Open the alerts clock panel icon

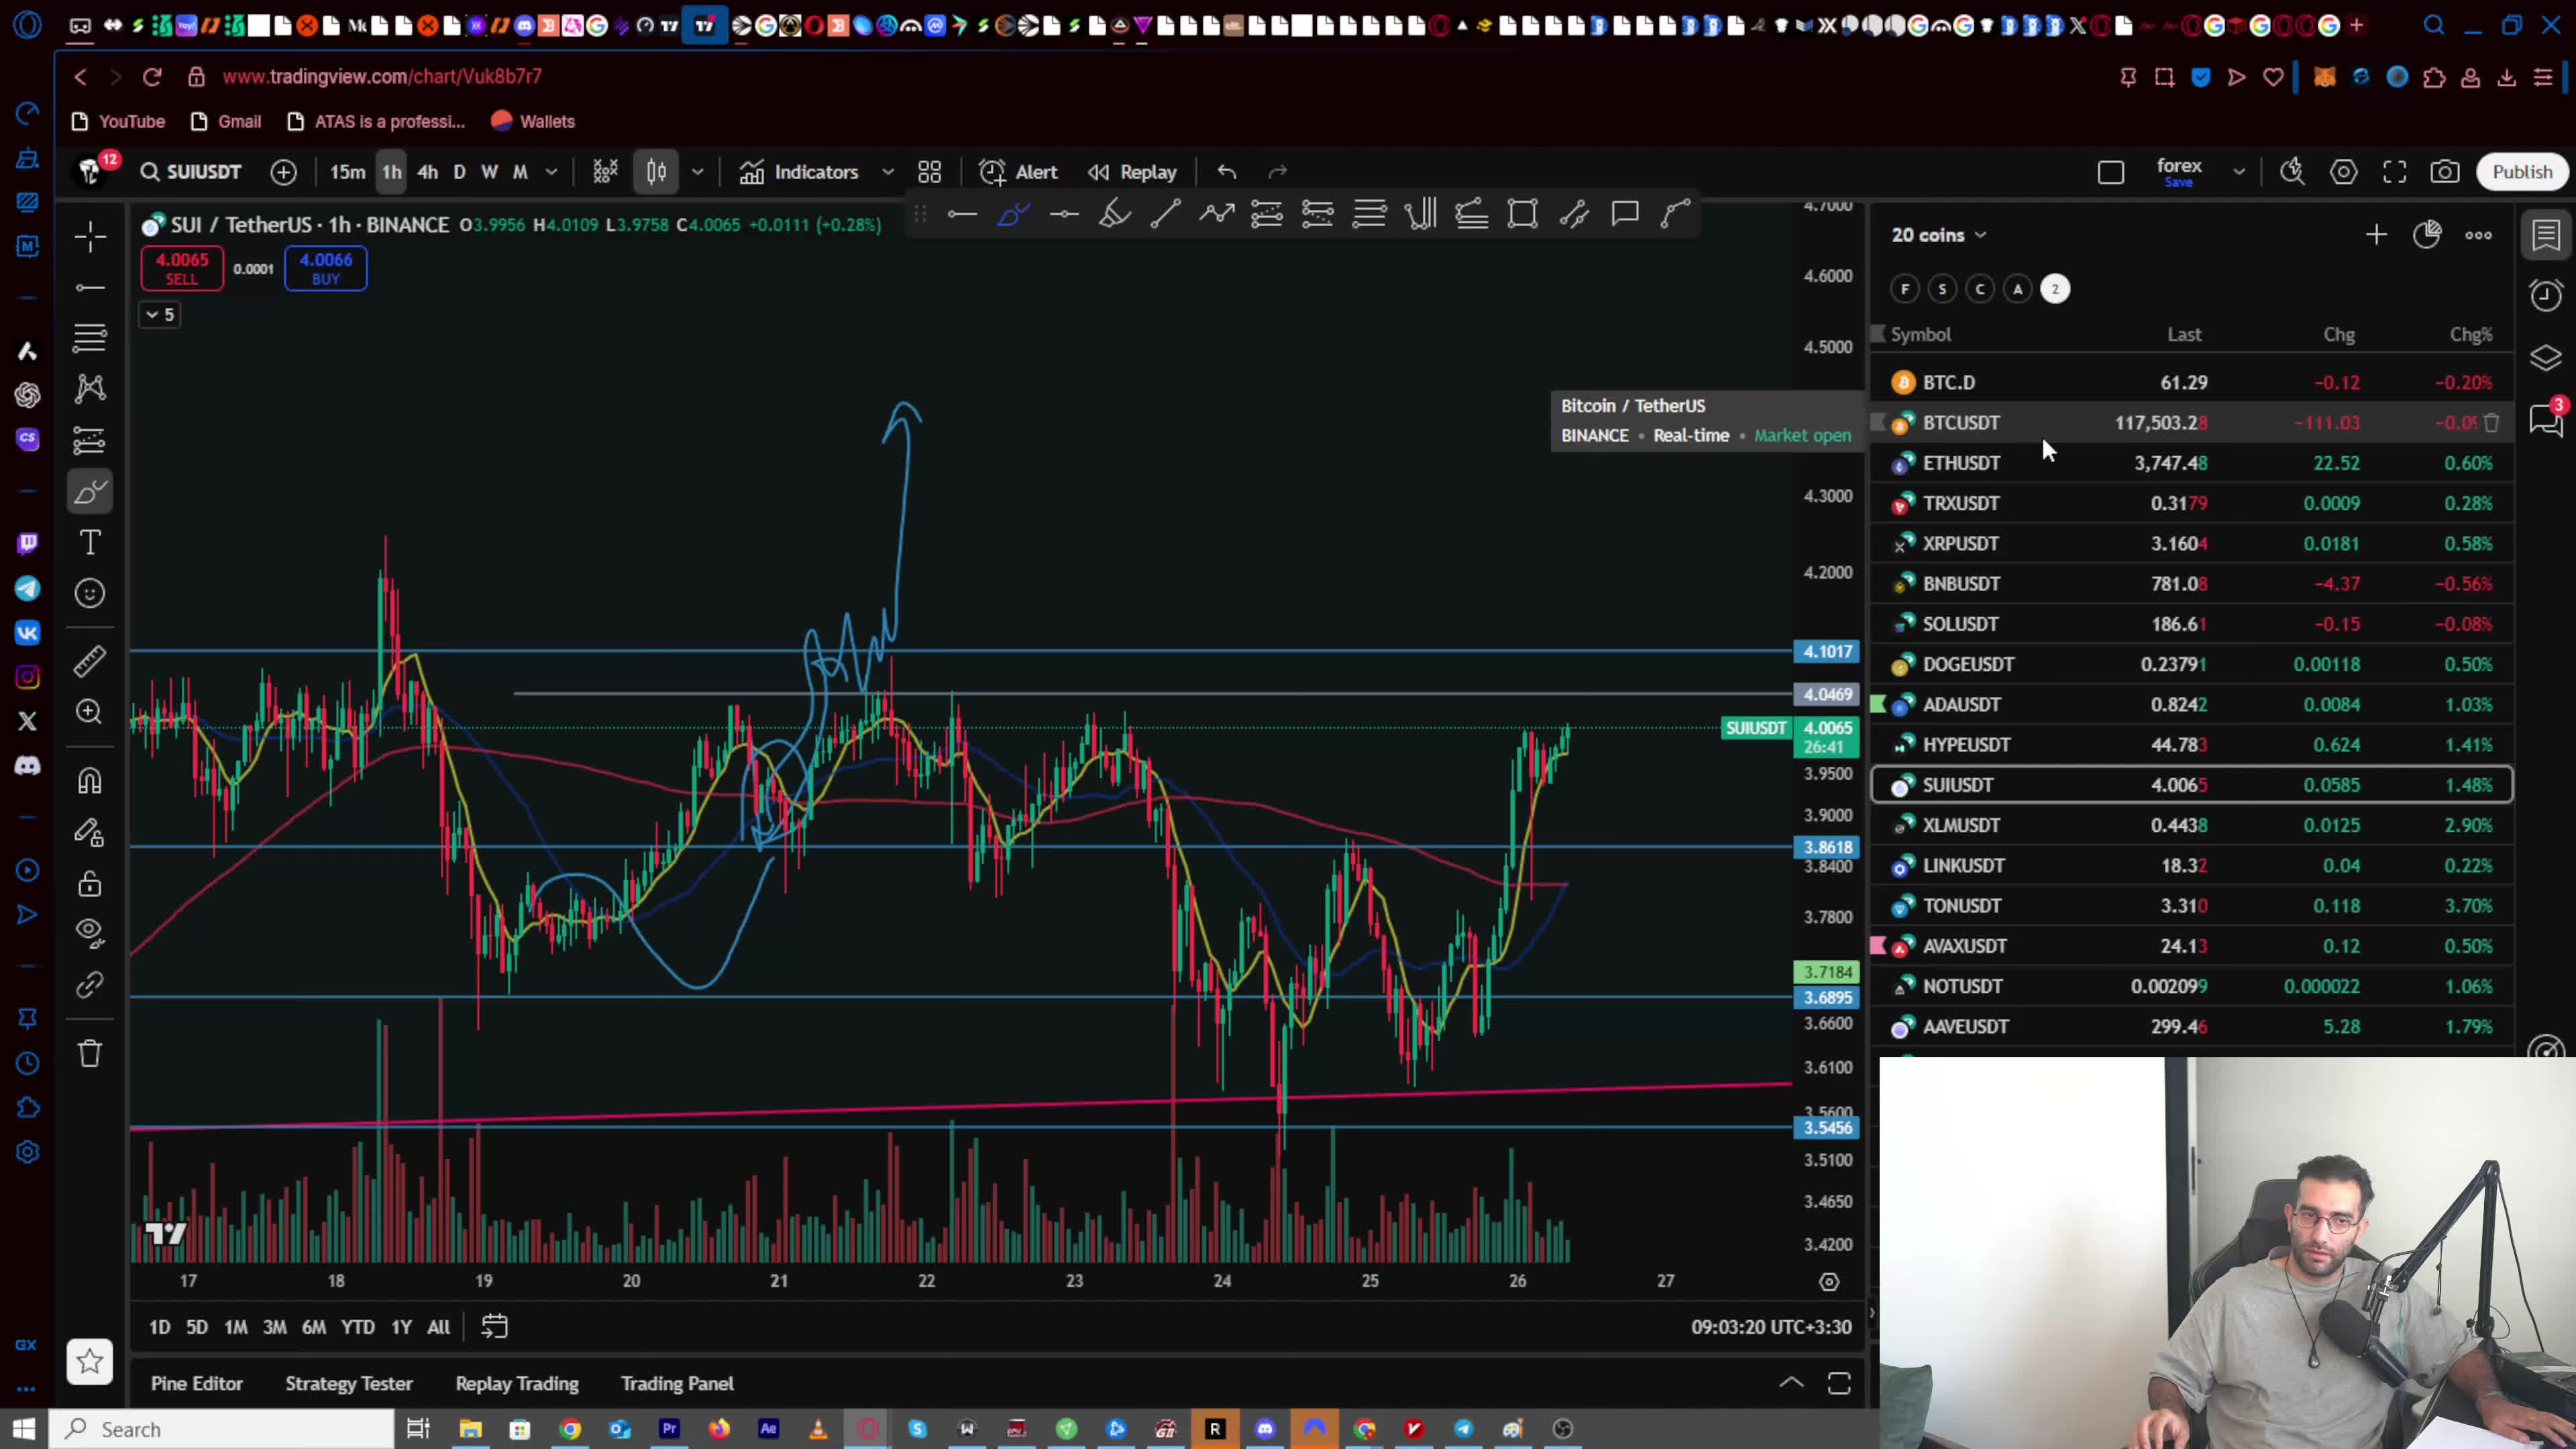(2546, 295)
